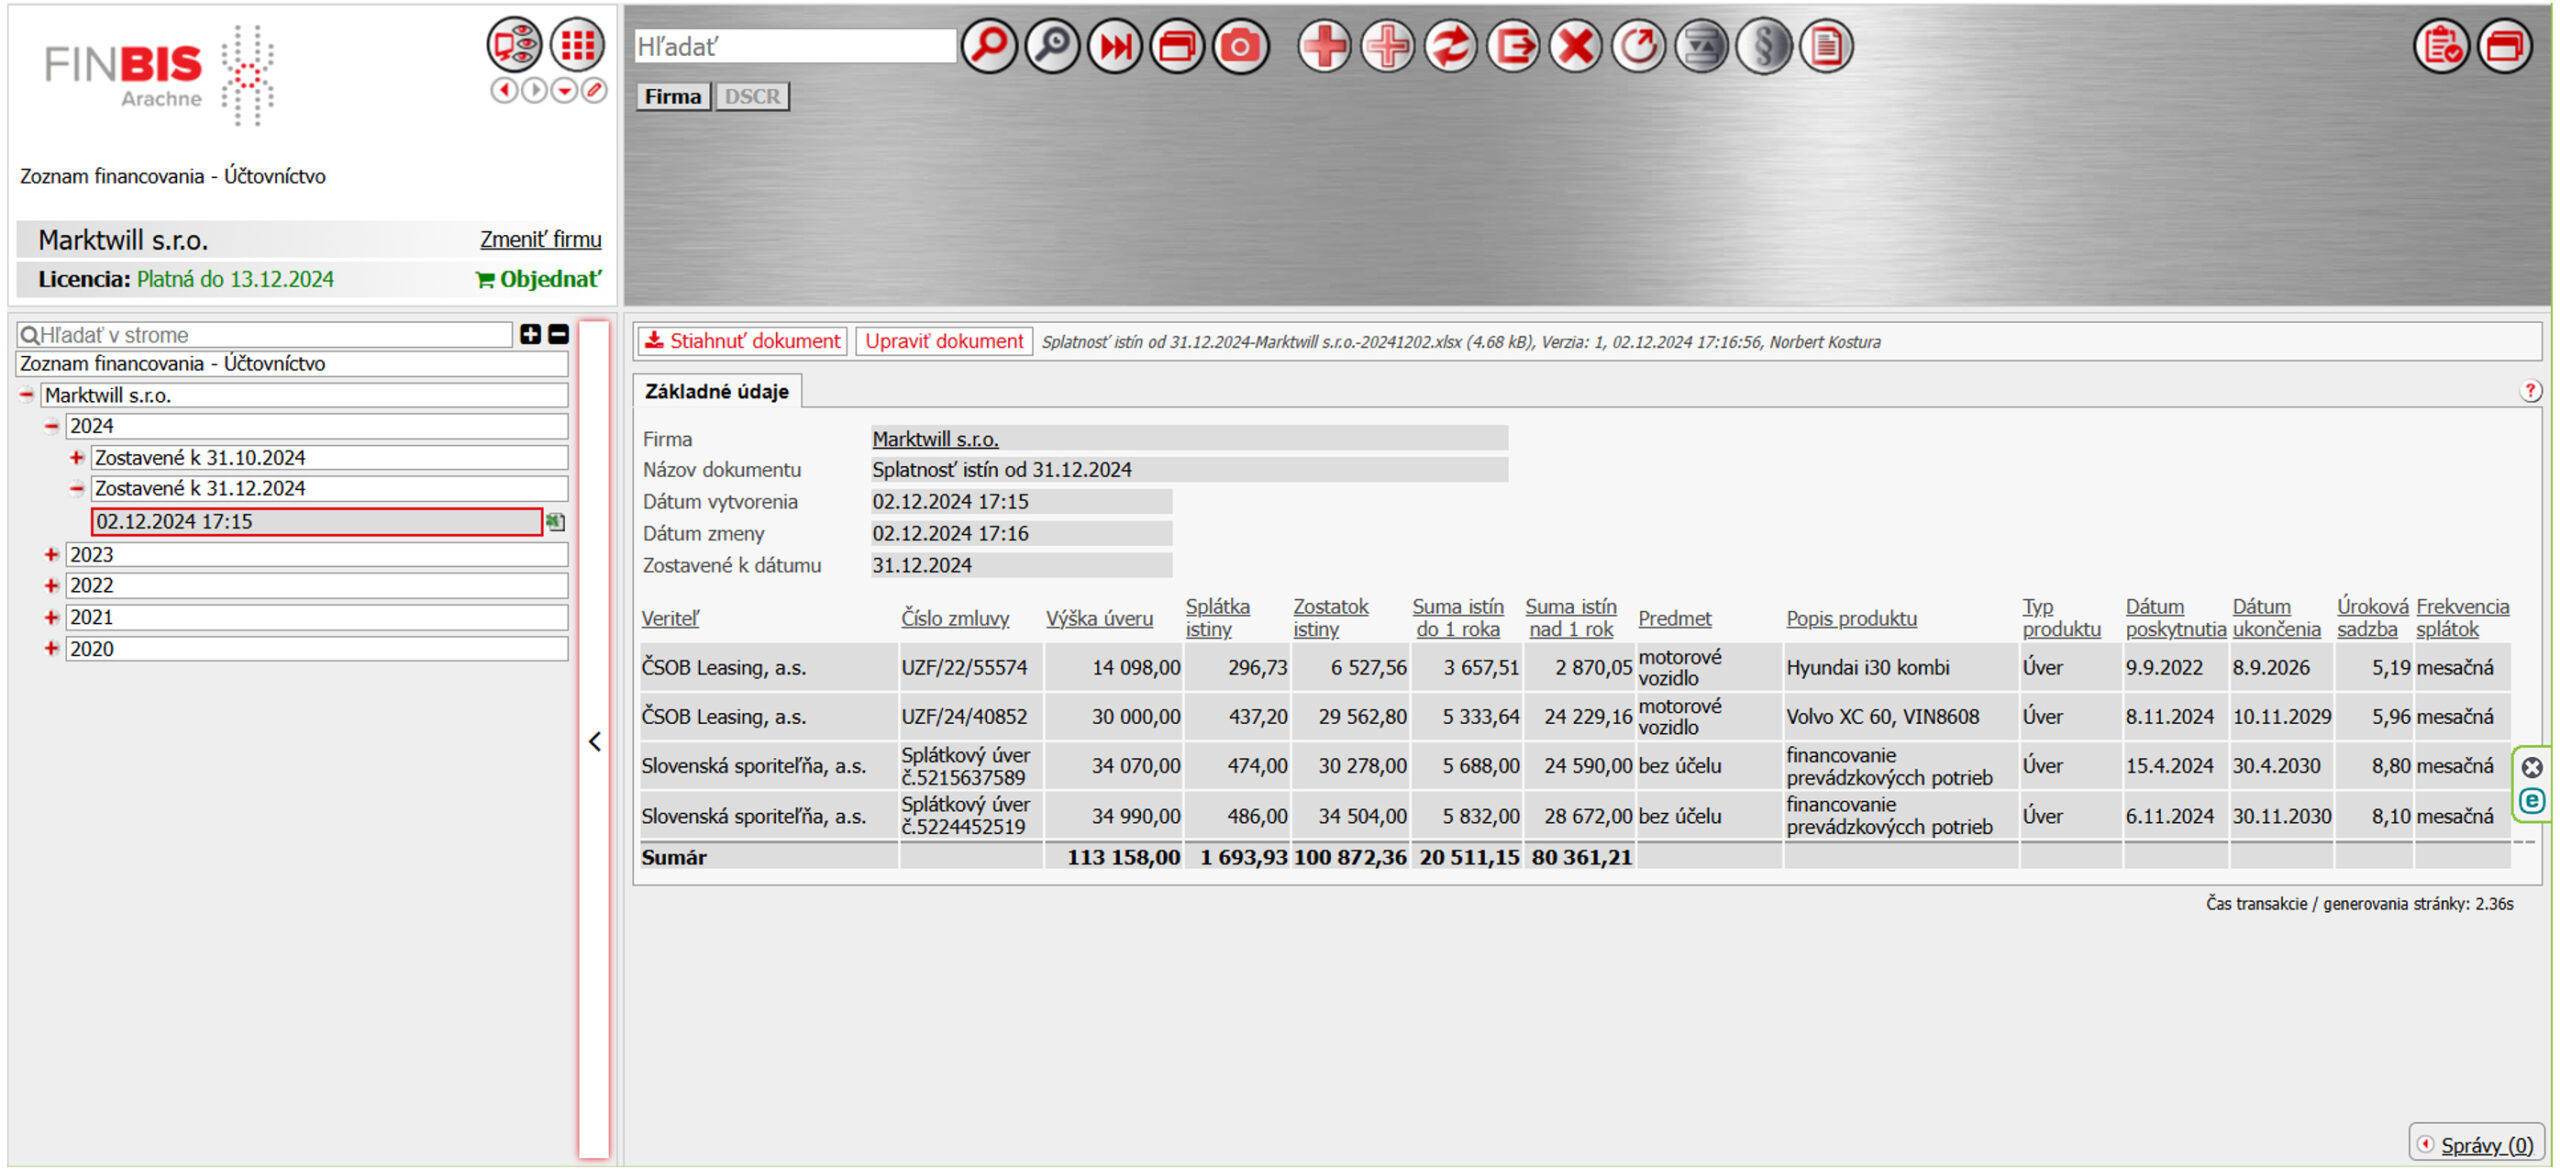Click into the Hľadať search field
The image size is (2560, 1169).
795,47
